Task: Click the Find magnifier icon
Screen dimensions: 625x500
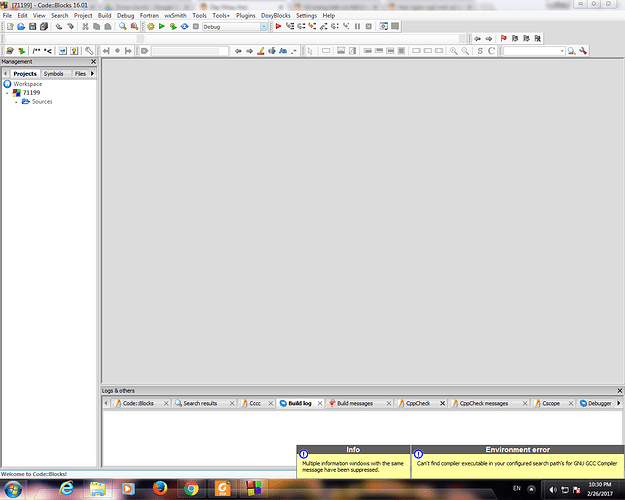Action: (123, 26)
